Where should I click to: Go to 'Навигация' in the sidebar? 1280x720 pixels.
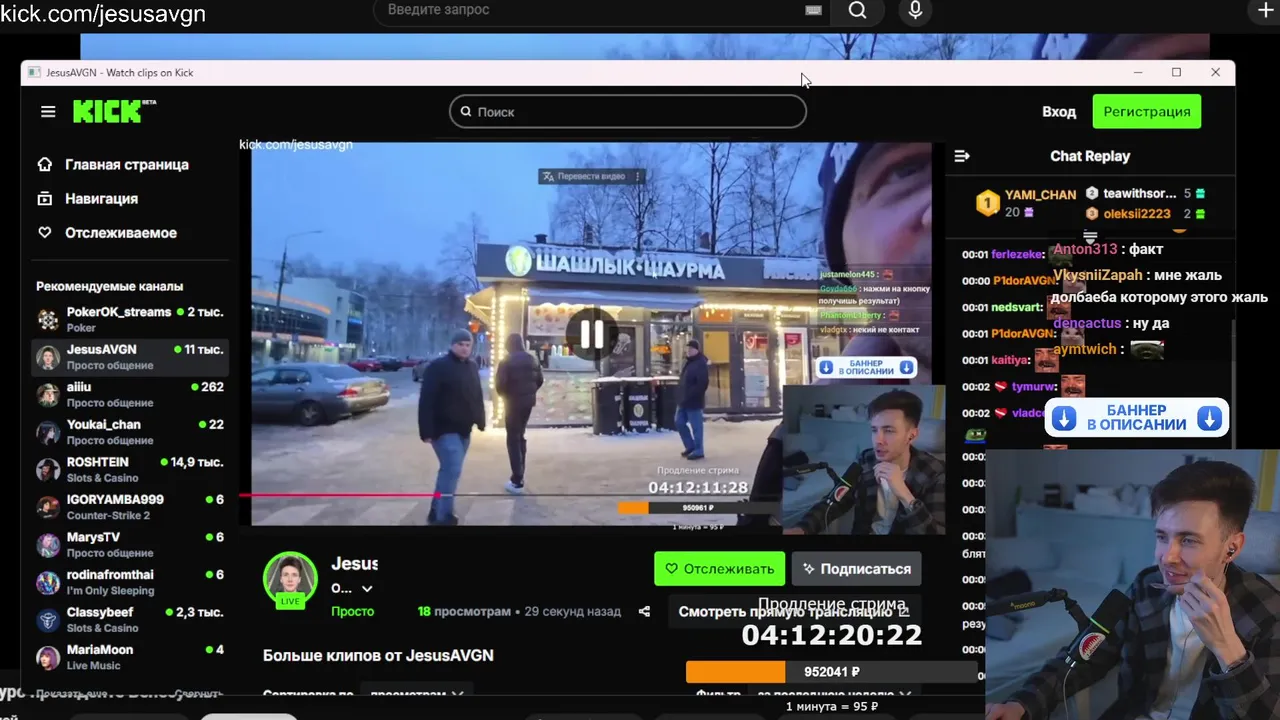(102, 198)
